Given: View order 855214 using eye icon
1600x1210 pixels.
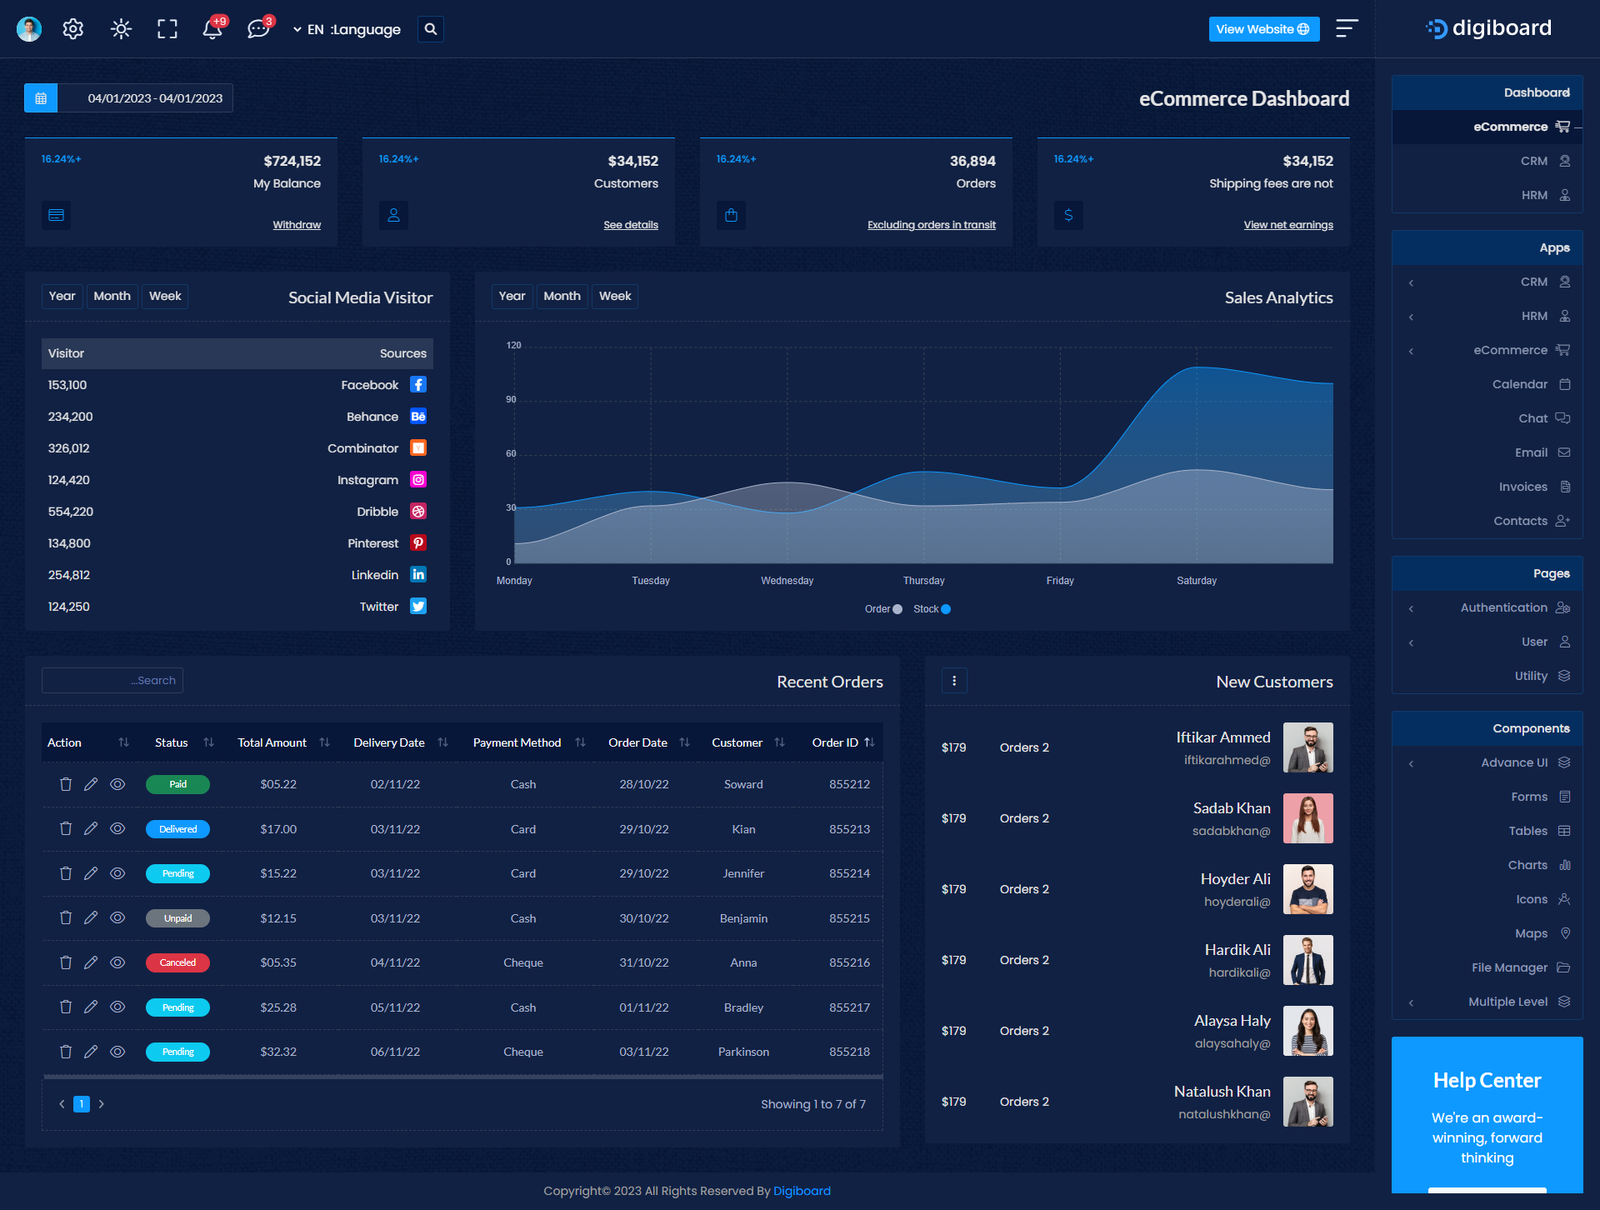Looking at the screenshot, I should pos(117,874).
